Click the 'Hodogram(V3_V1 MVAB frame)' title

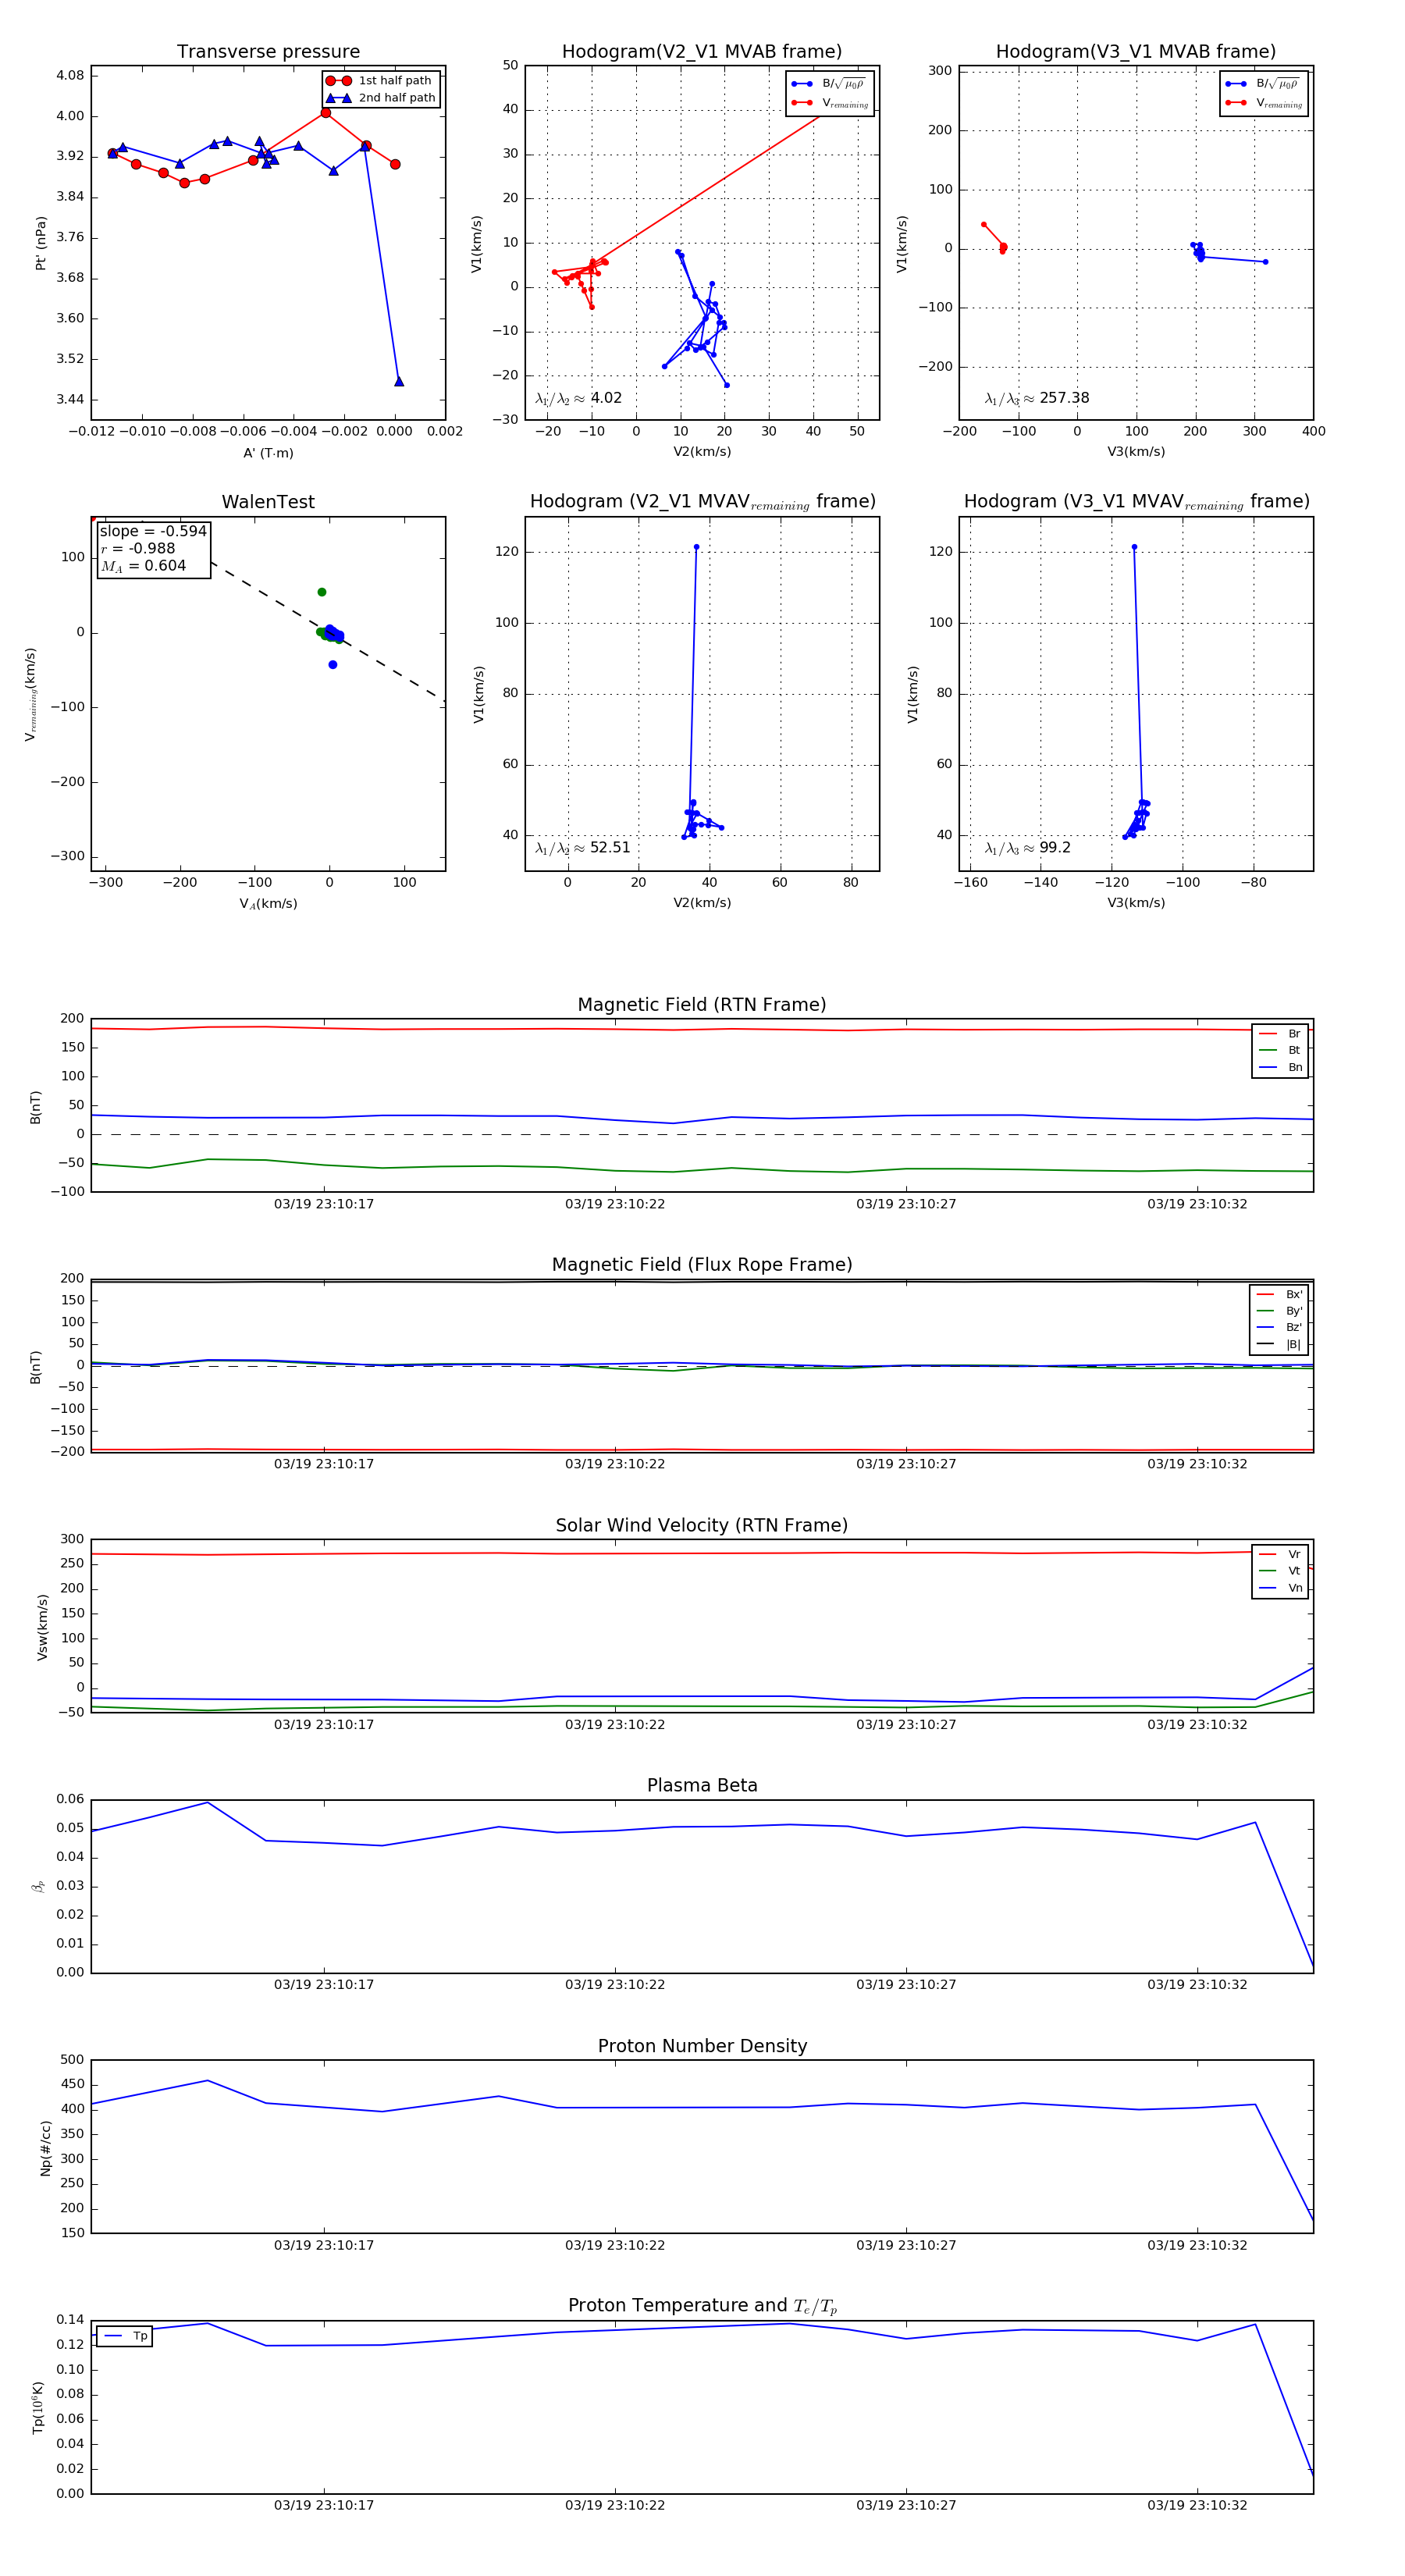click(x=1136, y=52)
